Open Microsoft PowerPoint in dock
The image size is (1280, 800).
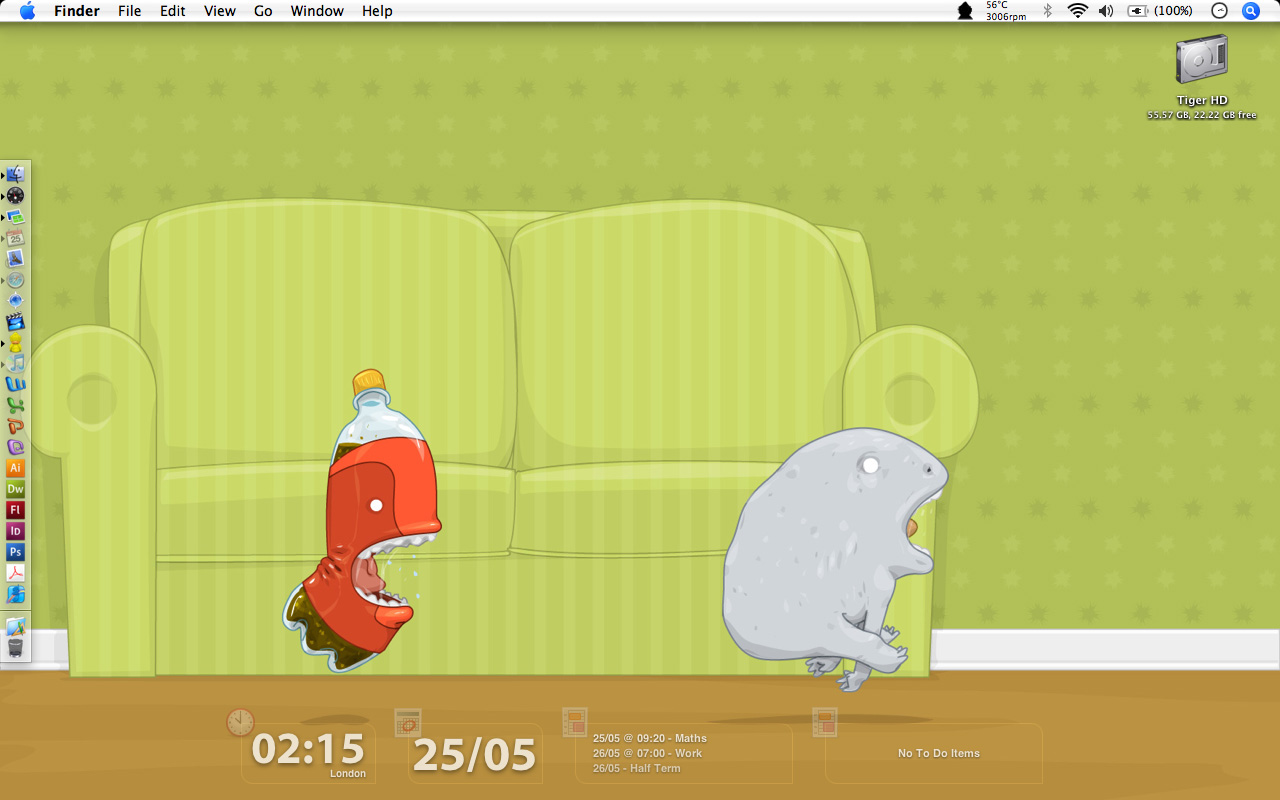point(15,426)
